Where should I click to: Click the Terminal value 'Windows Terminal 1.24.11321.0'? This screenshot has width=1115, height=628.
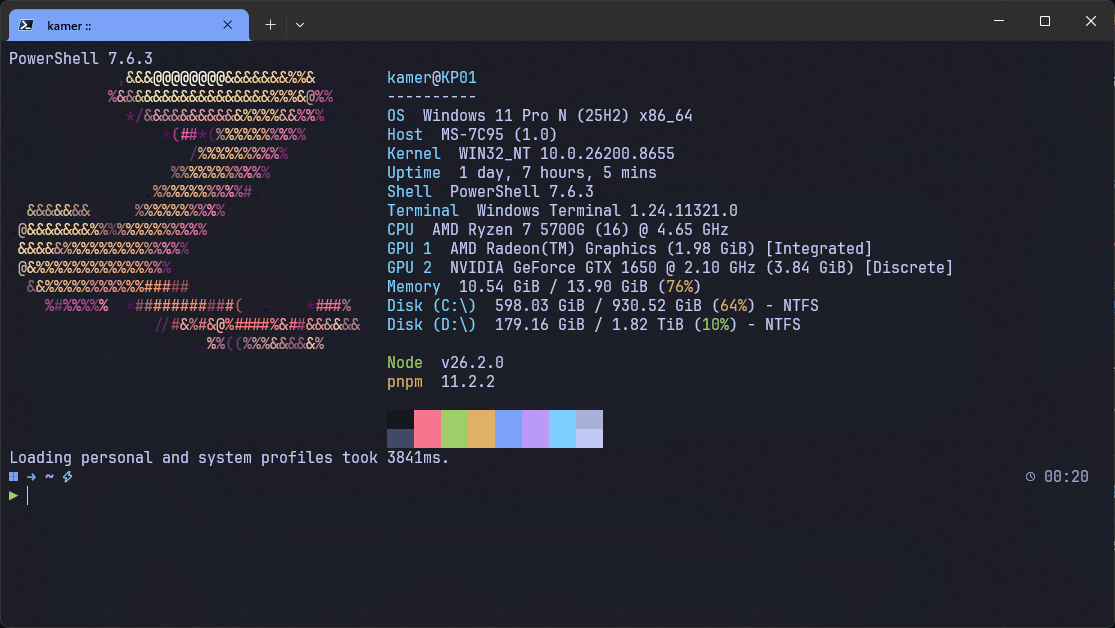(607, 211)
